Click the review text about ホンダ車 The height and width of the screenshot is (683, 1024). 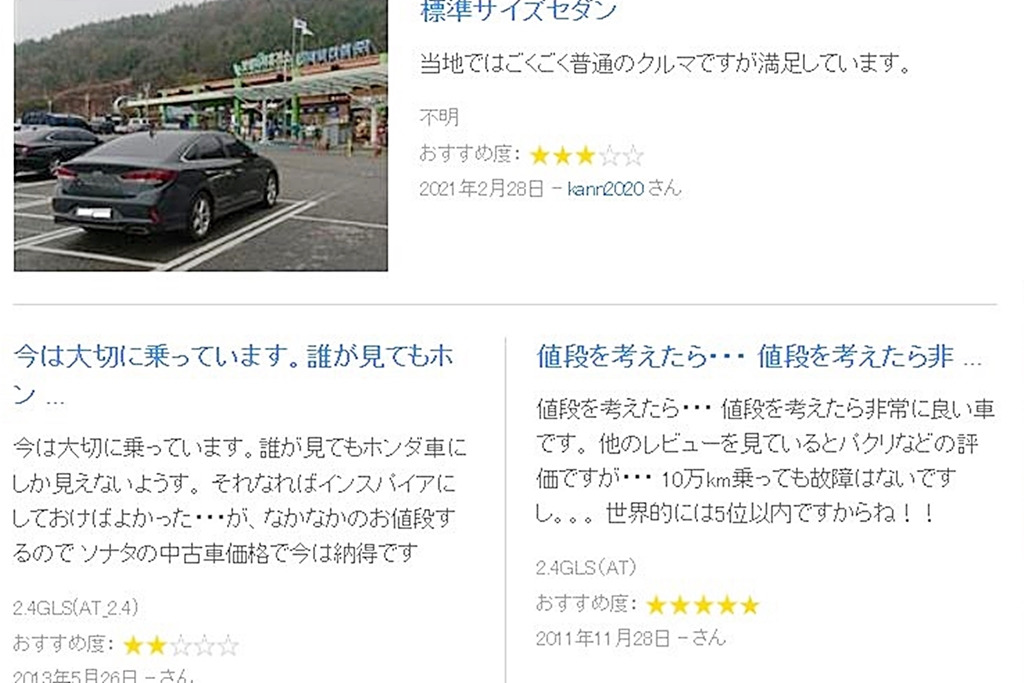240,501
